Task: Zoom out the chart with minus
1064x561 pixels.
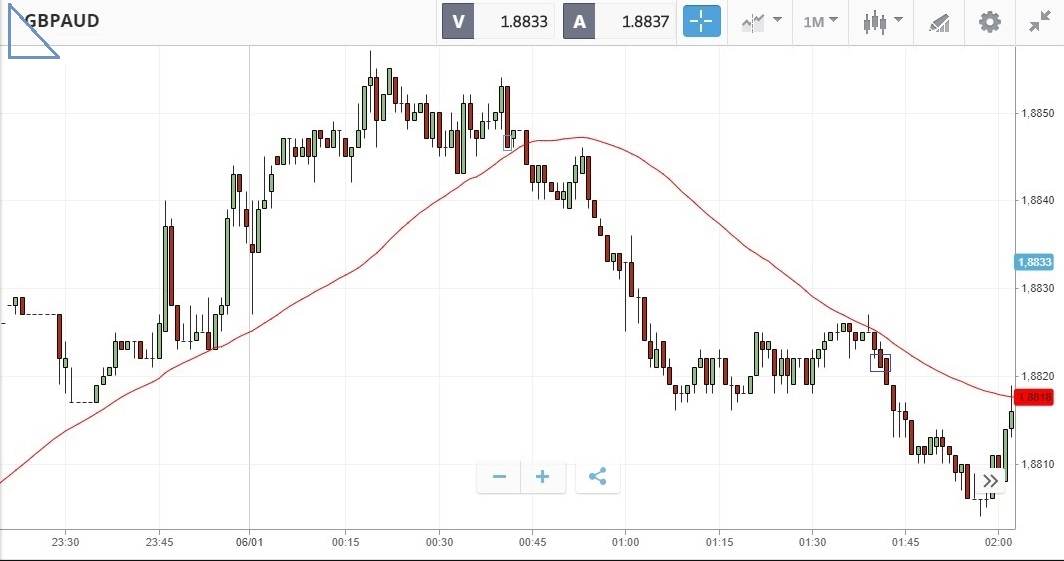Action: [499, 477]
